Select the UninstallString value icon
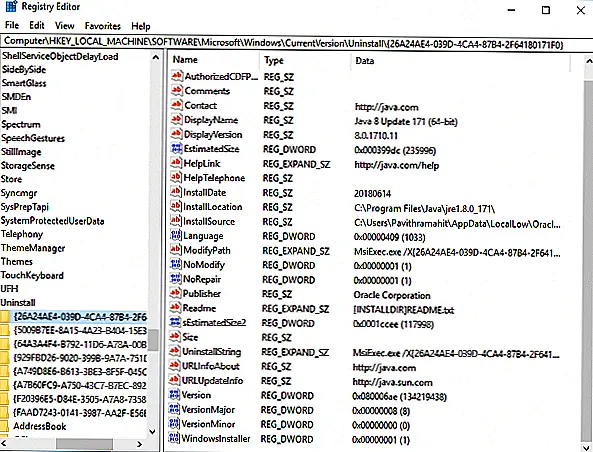 click(175, 351)
